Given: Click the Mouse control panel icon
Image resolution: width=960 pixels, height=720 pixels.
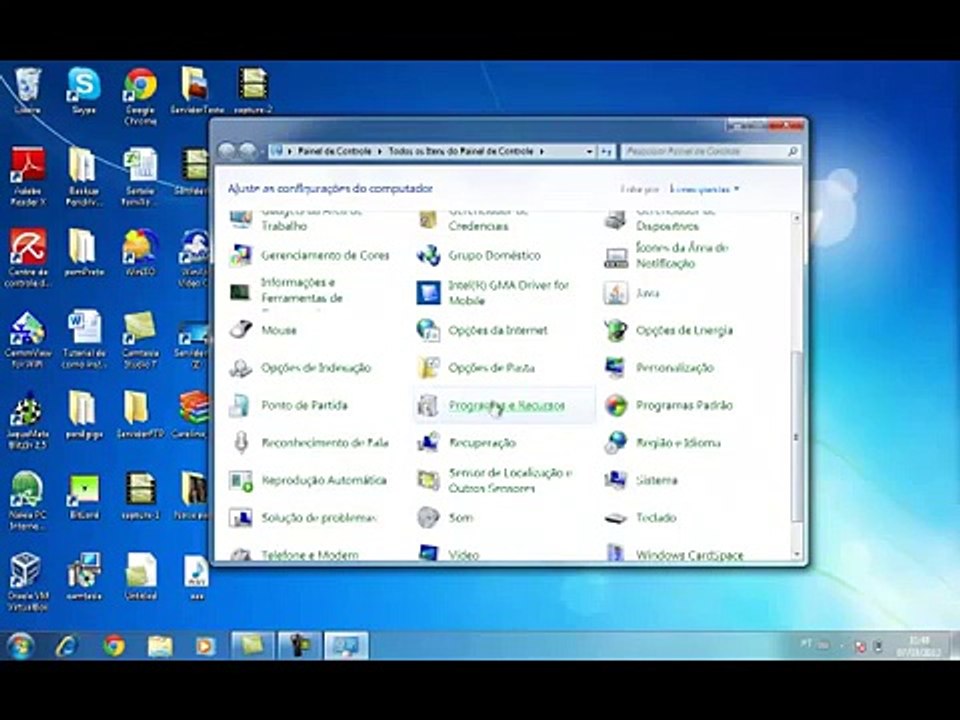Looking at the screenshot, I should pos(241,330).
